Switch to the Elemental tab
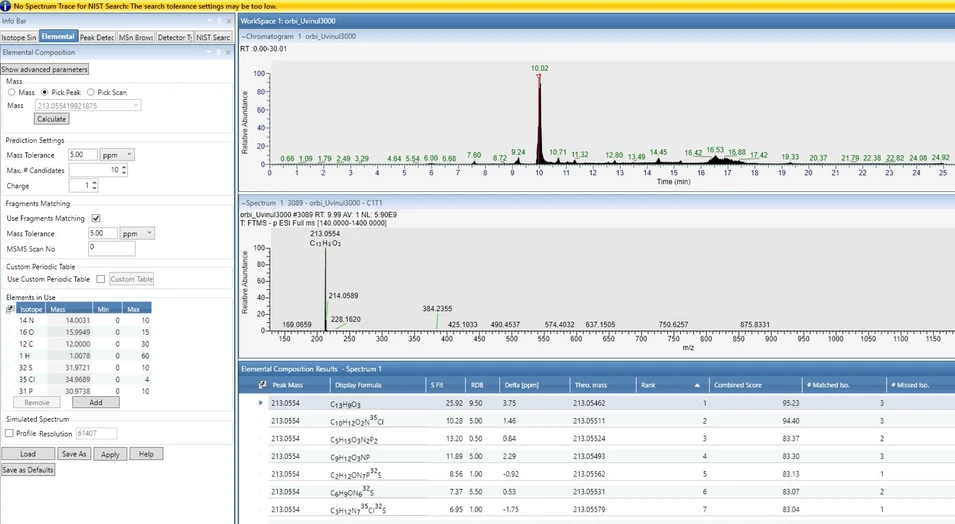This screenshot has height=524, width=955. click(58, 37)
